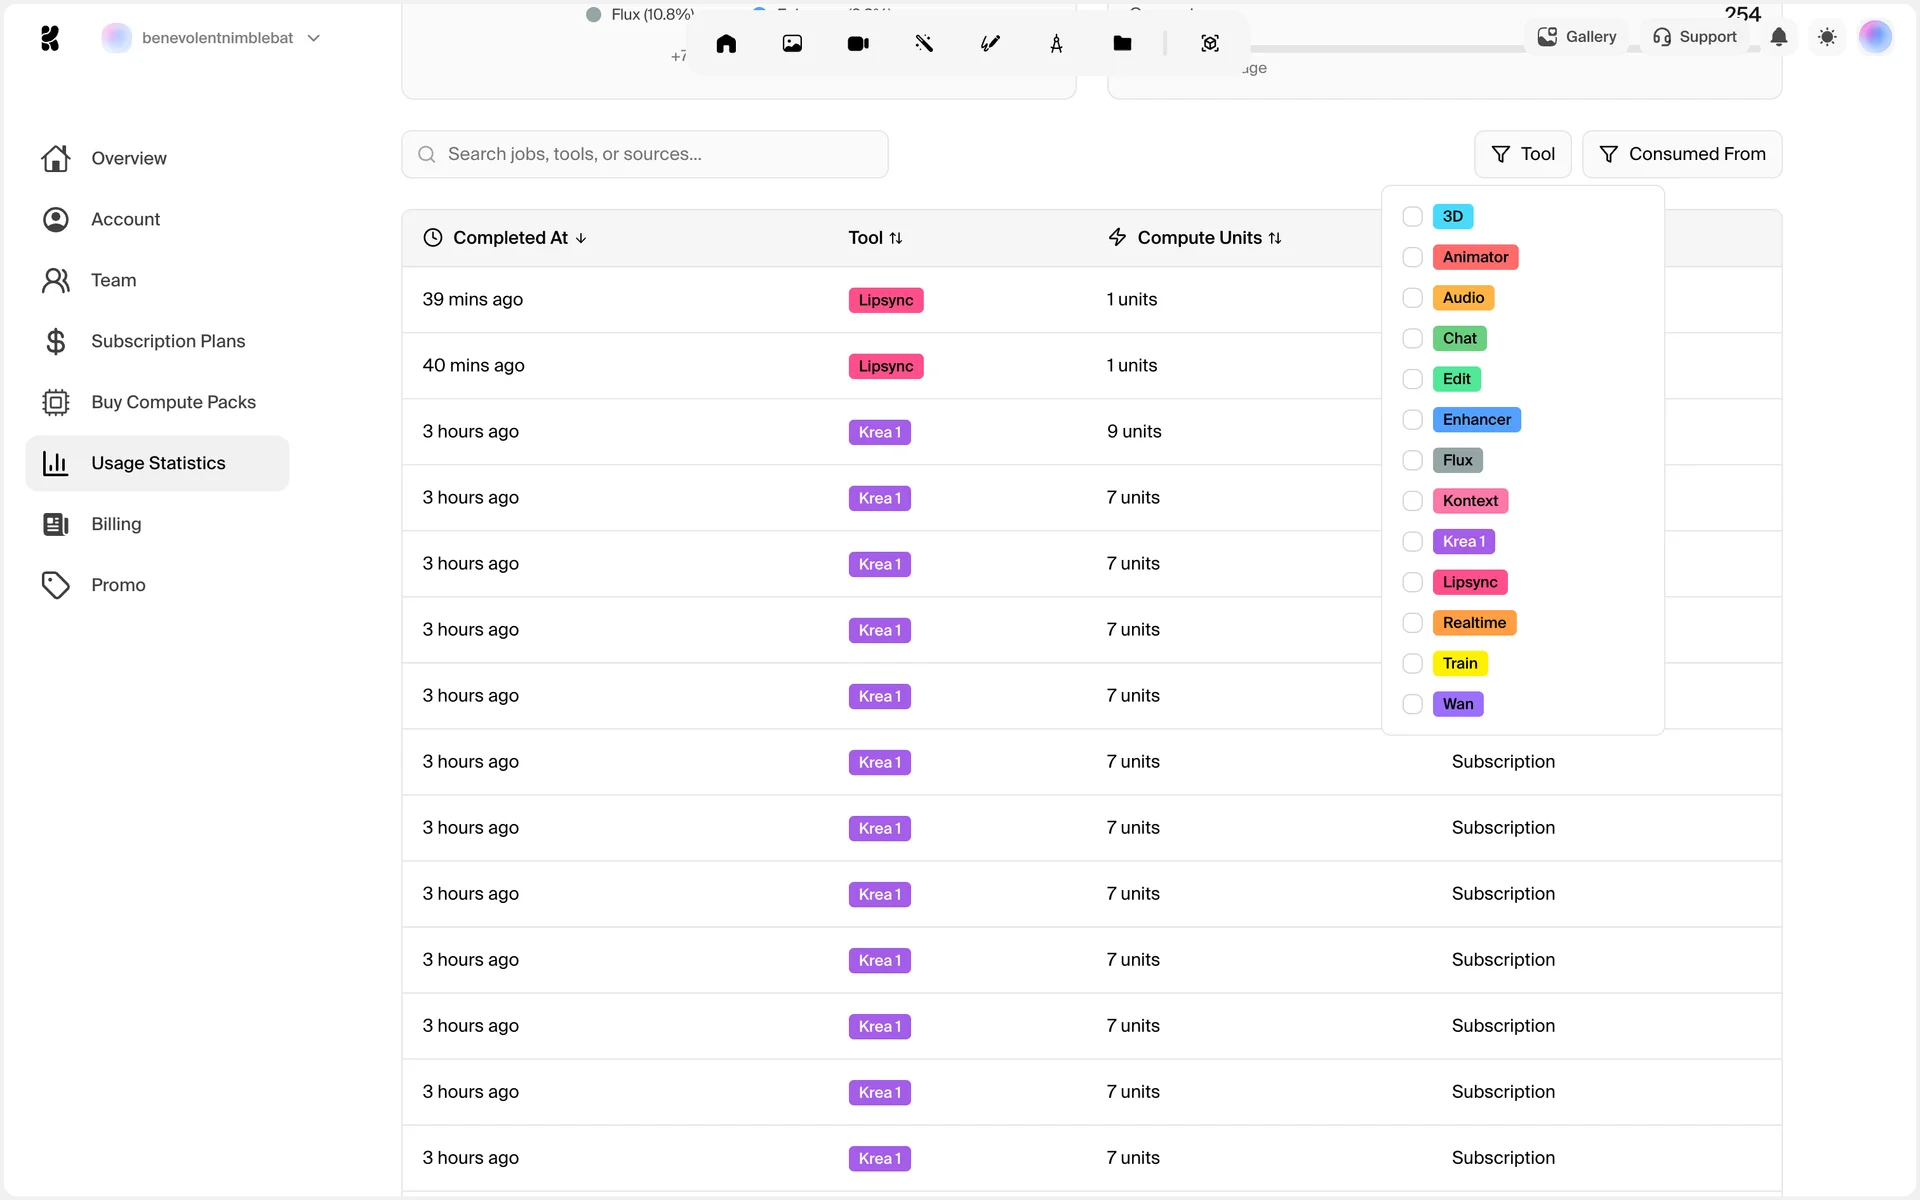Open the Image tool icon in toolbar
The height and width of the screenshot is (1200, 1920).
[792, 43]
